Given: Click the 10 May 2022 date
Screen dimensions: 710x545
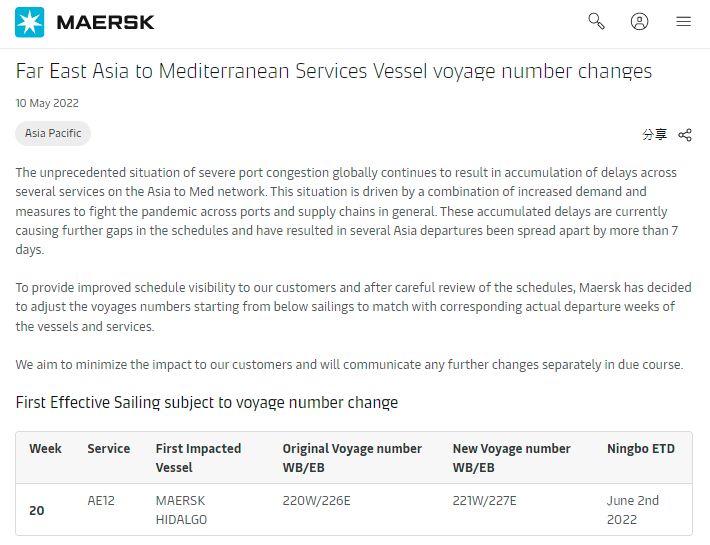Looking at the screenshot, I should (47, 103).
